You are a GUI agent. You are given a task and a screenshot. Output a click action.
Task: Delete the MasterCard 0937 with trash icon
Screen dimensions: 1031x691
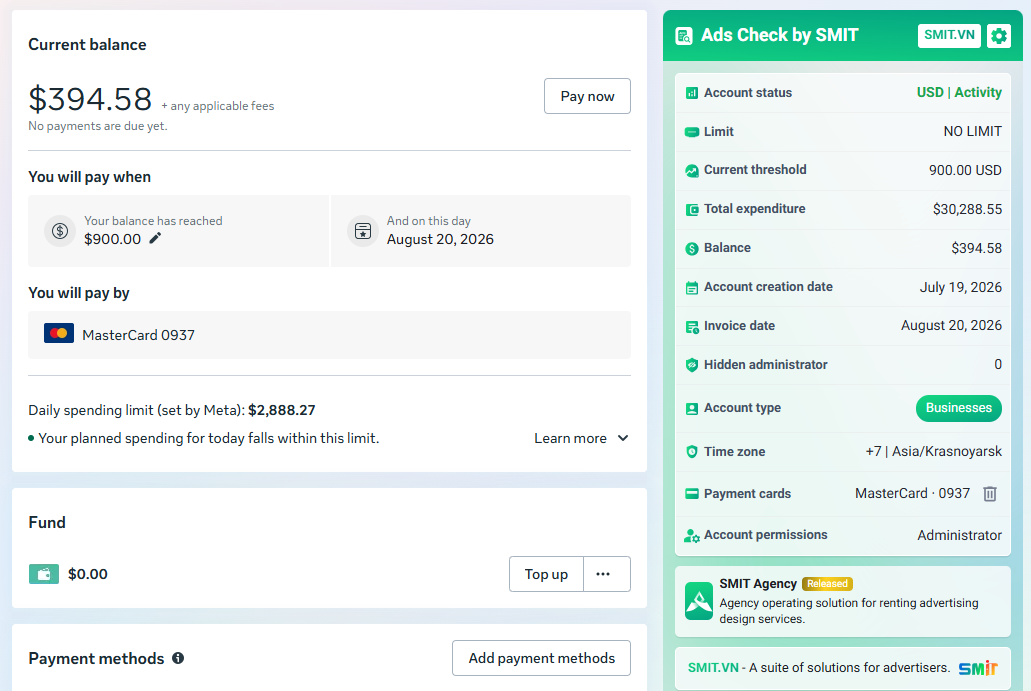coord(990,493)
